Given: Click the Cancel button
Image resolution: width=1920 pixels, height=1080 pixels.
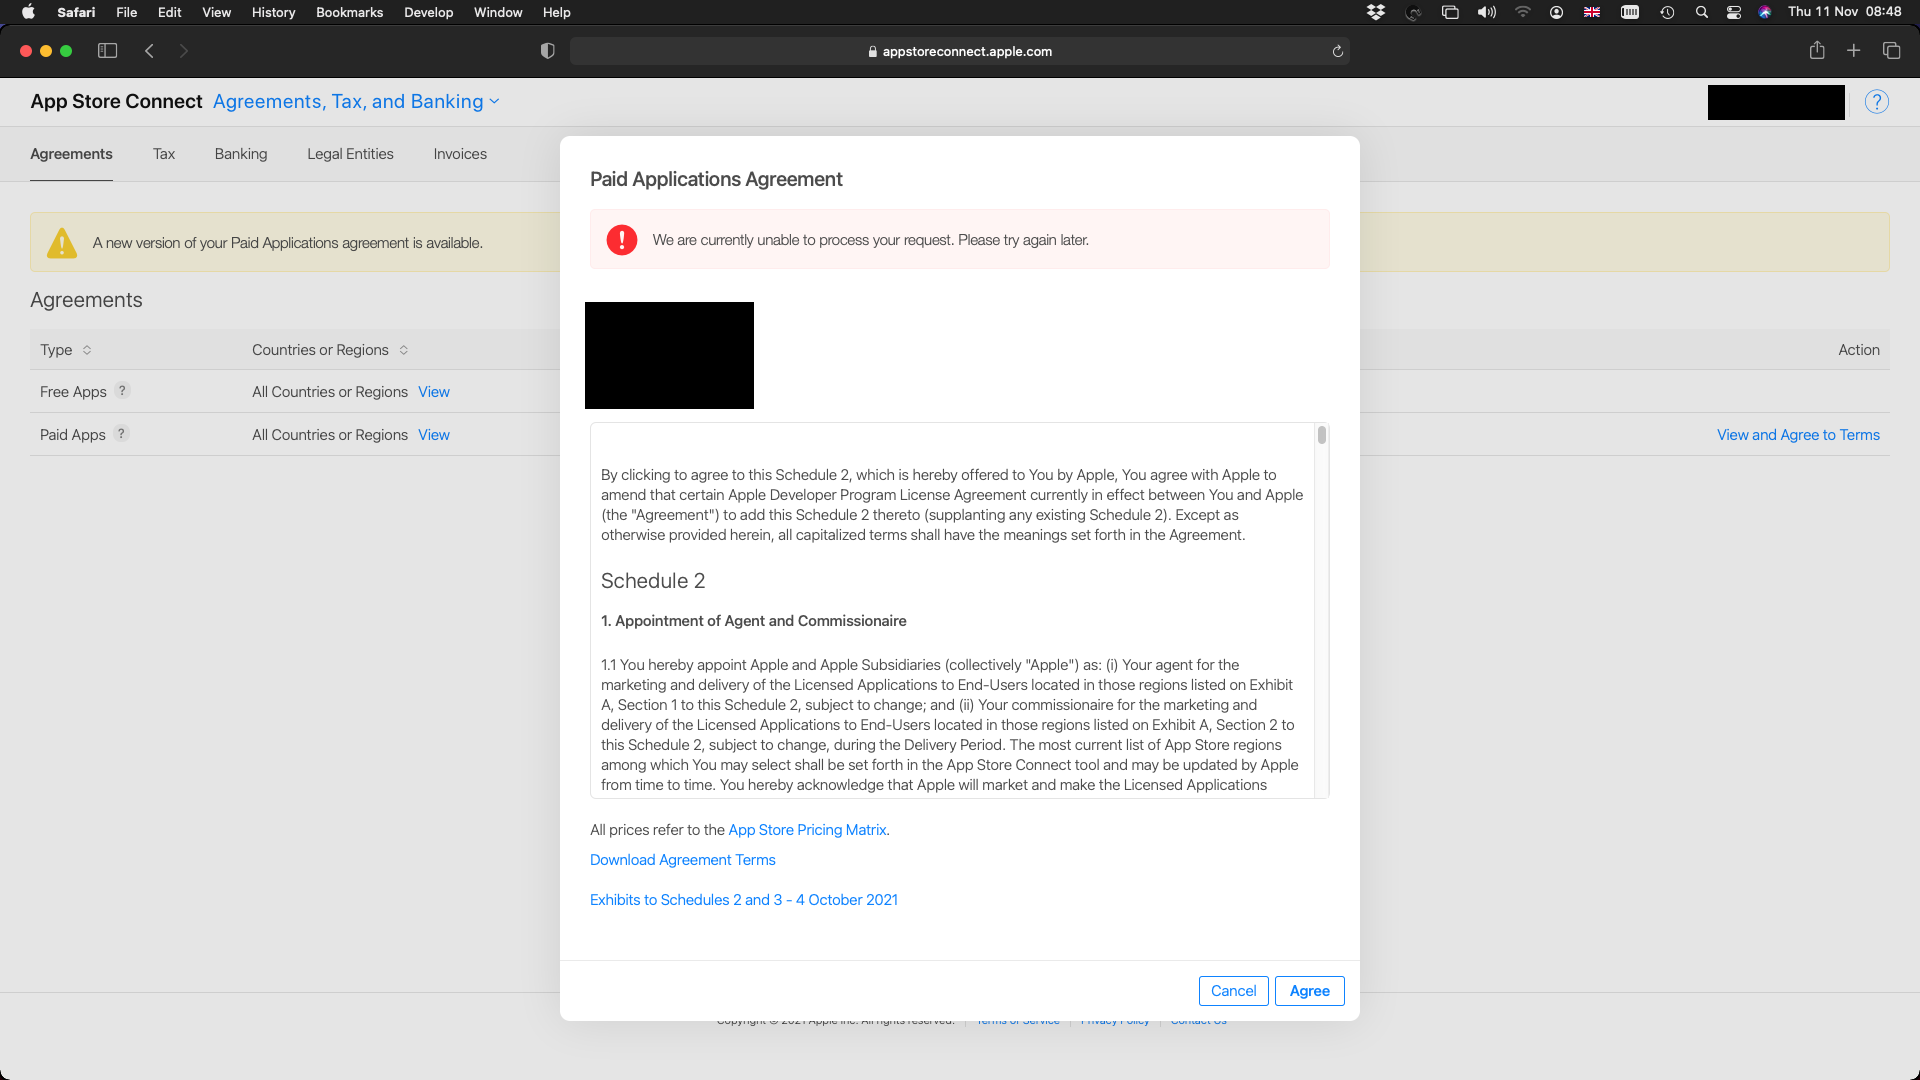Looking at the screenshot, I should pos(1233,991).
